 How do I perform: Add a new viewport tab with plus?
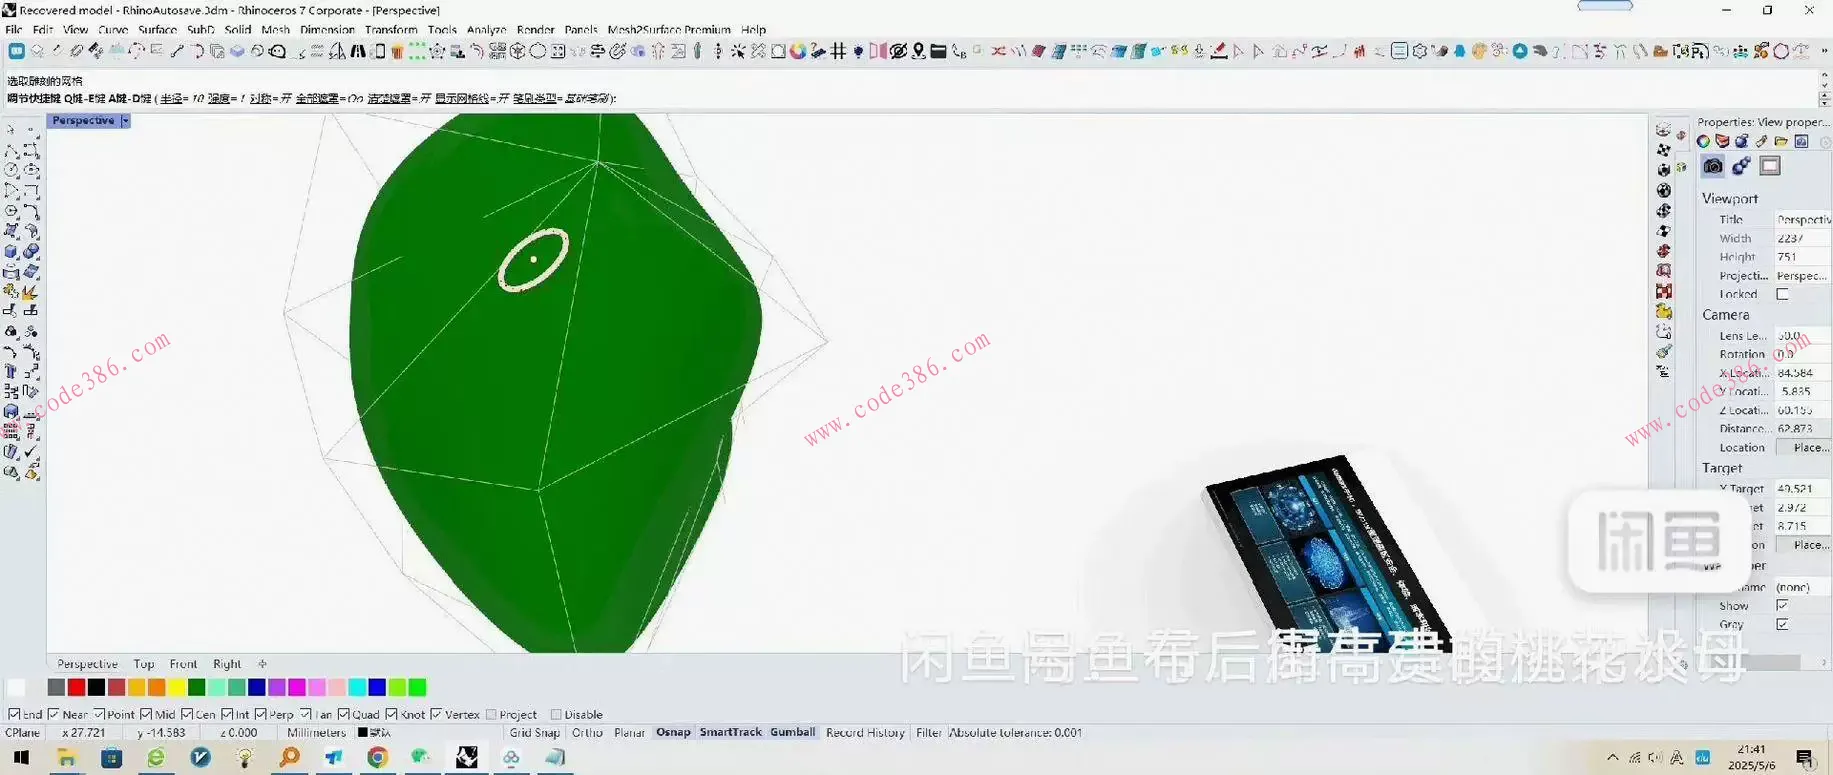(262, 664)
